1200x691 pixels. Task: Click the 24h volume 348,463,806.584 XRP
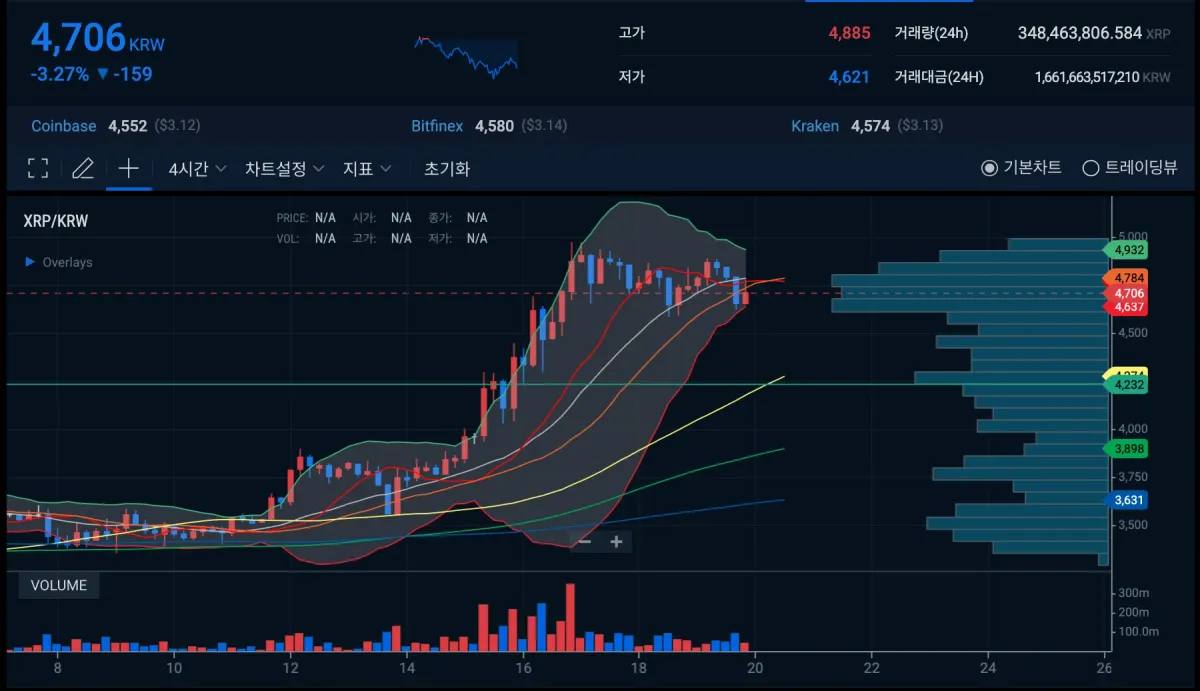coord(1094,33)
